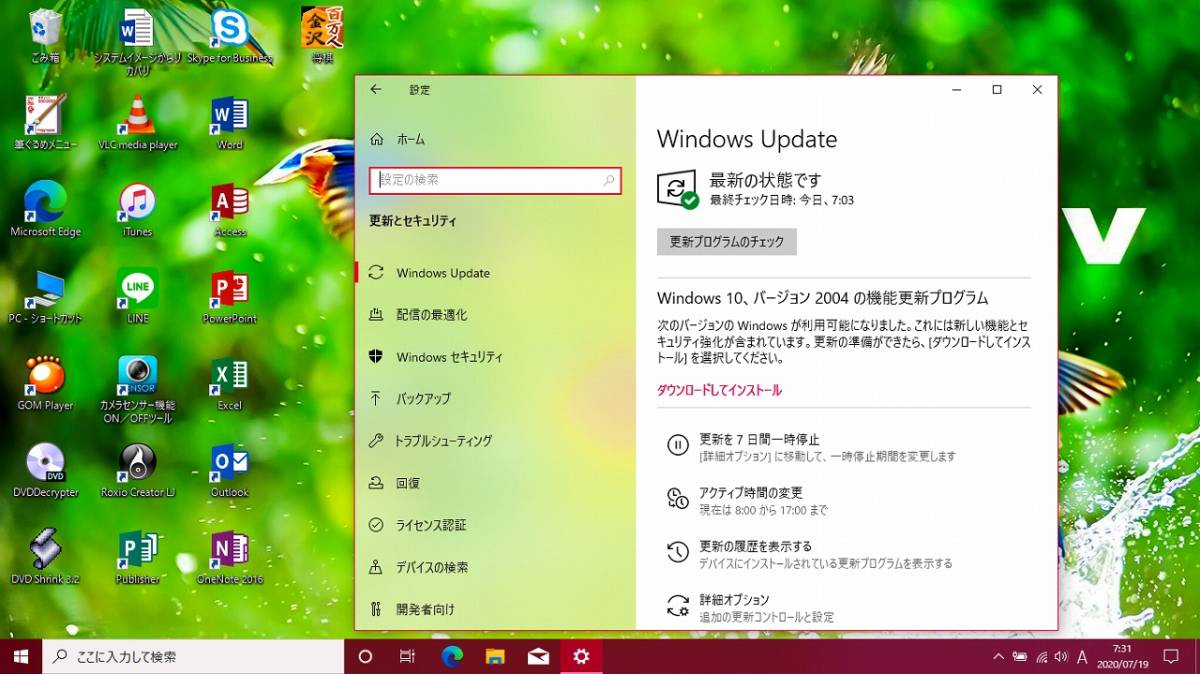Launch LINE from the desktop
Screen dimensions: 1200x674
(137, 296)
